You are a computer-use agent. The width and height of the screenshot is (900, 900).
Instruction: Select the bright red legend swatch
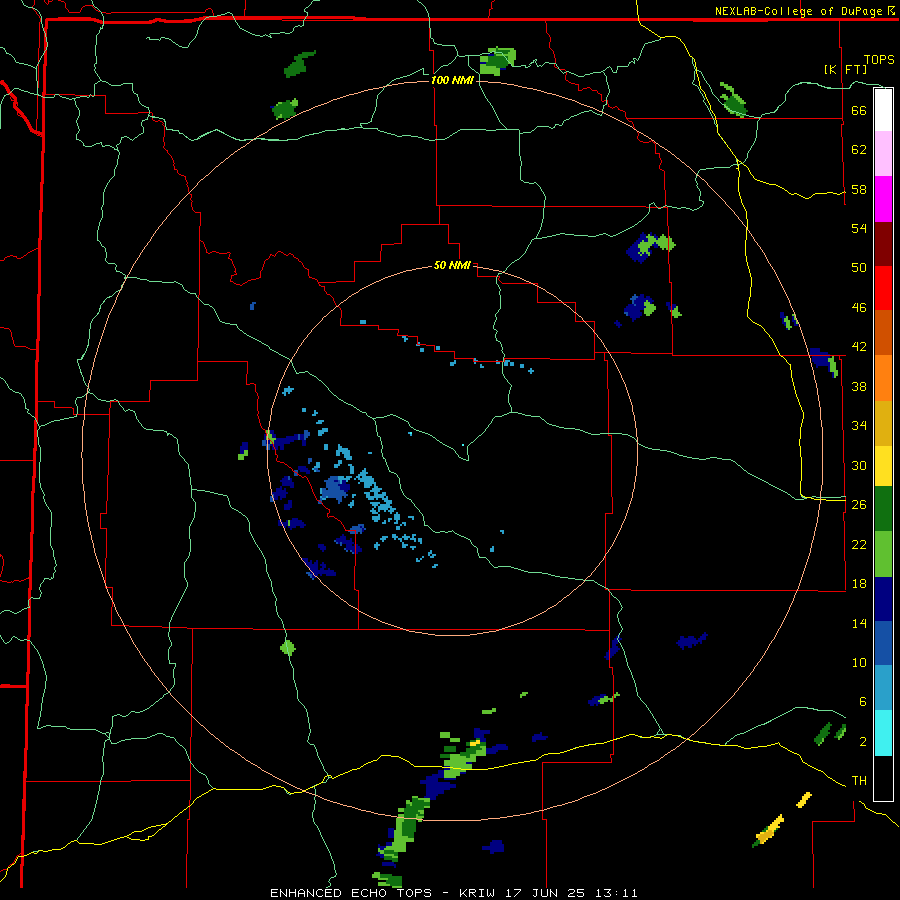pyautogui.click(x=883, y=288)
